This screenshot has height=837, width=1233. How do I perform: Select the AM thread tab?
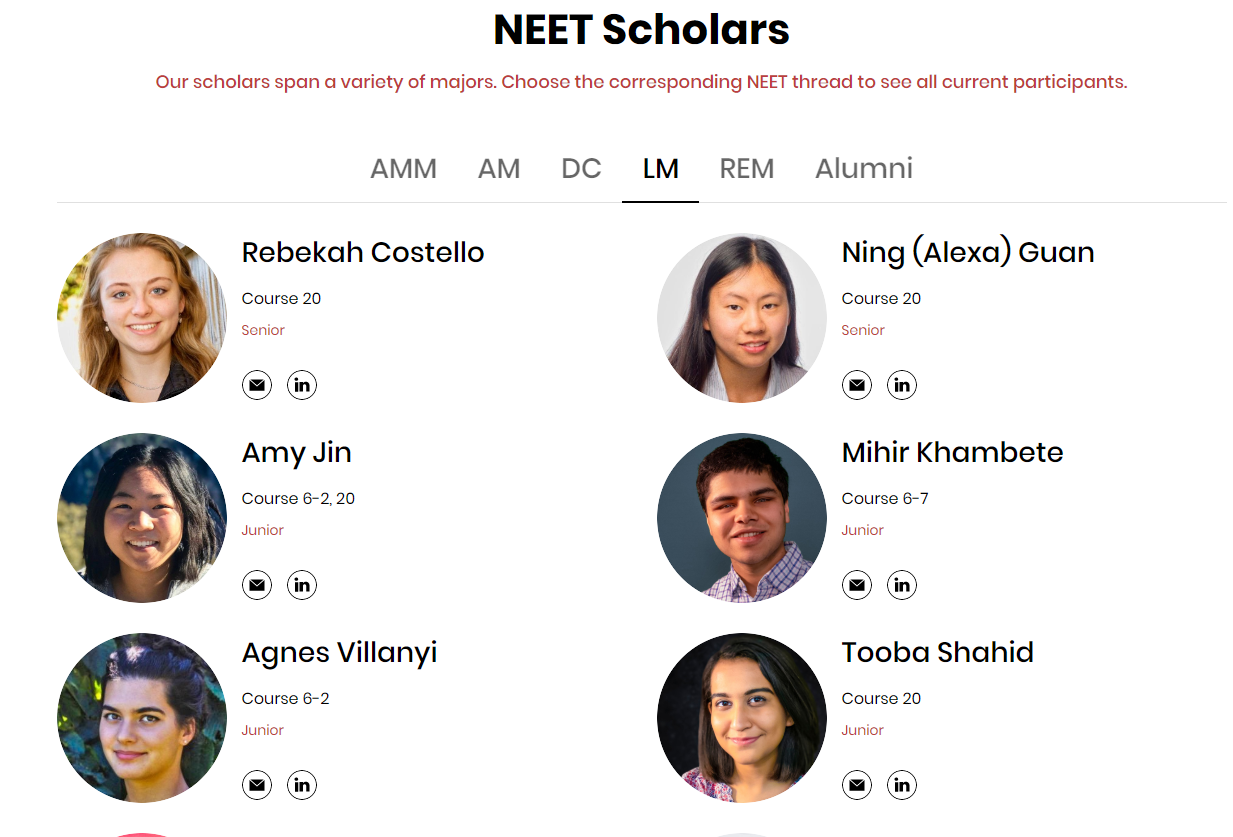point(499,168)
